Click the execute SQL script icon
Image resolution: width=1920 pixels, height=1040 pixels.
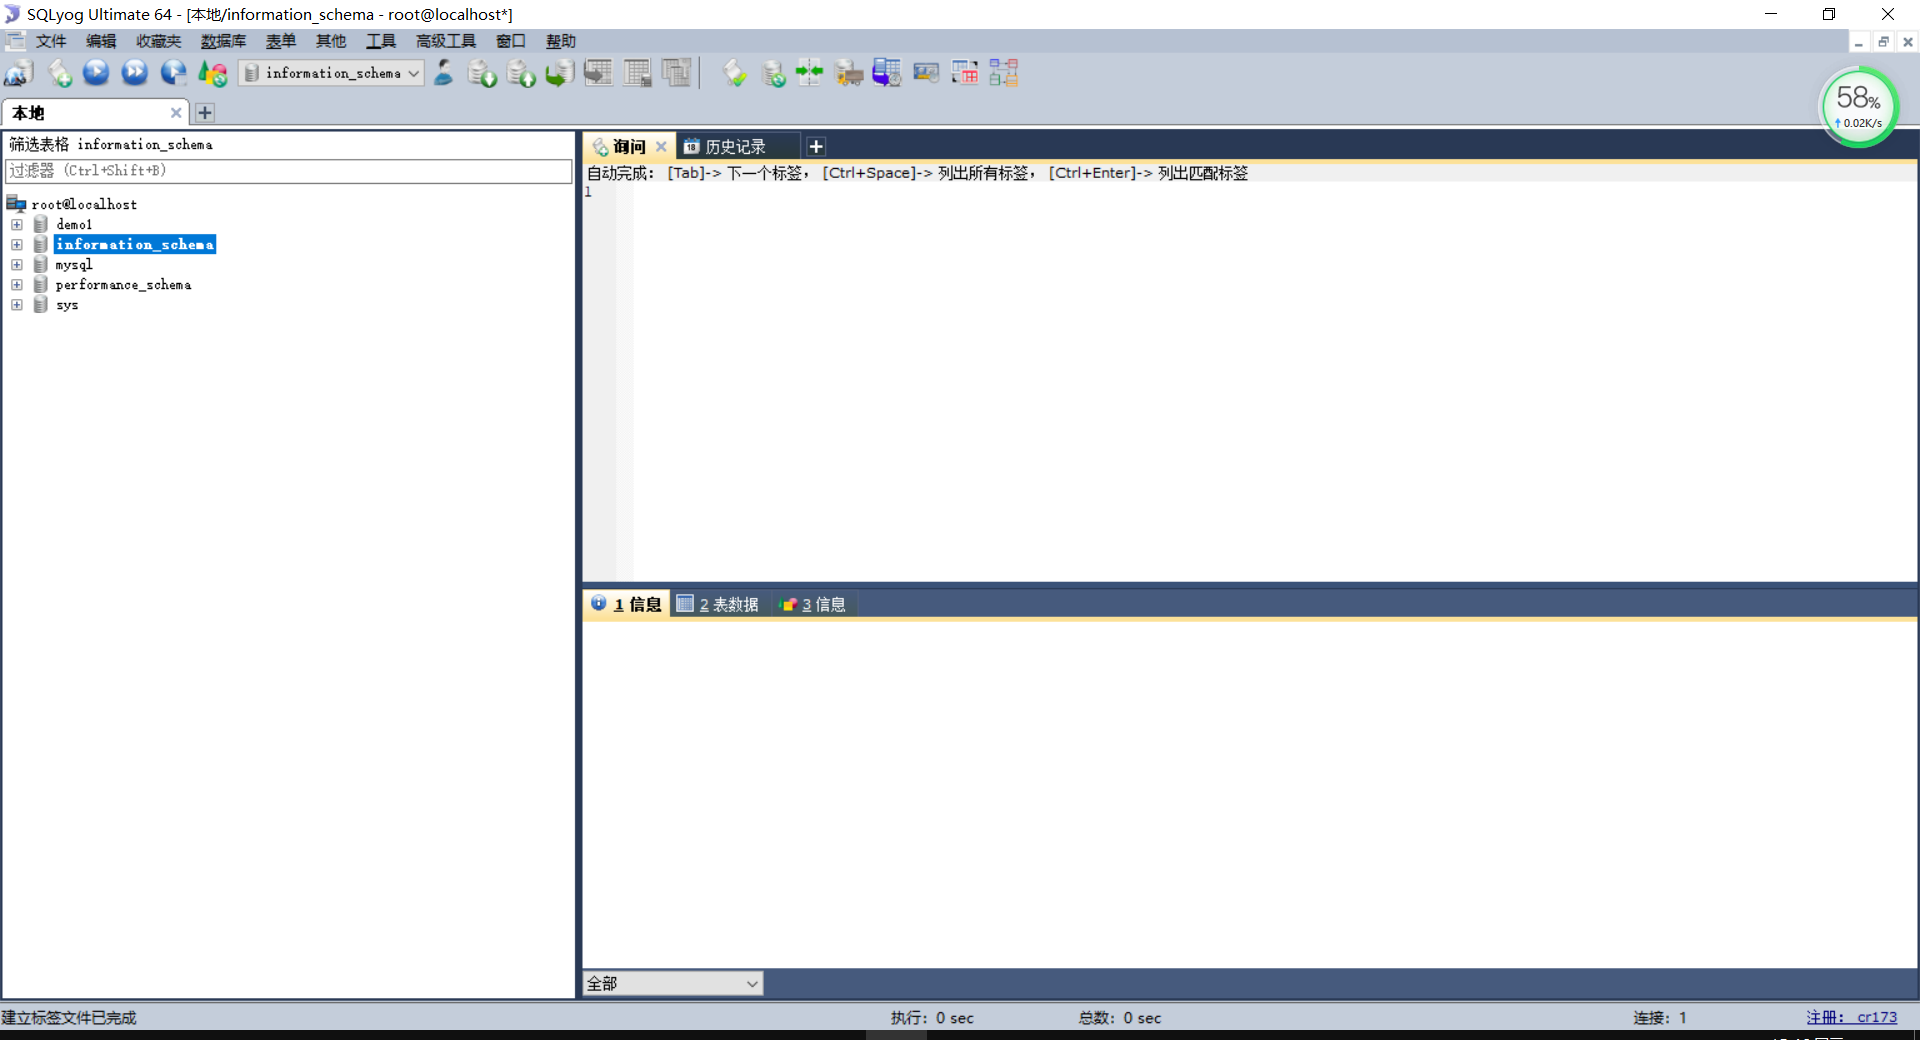[x=560, y=73]
